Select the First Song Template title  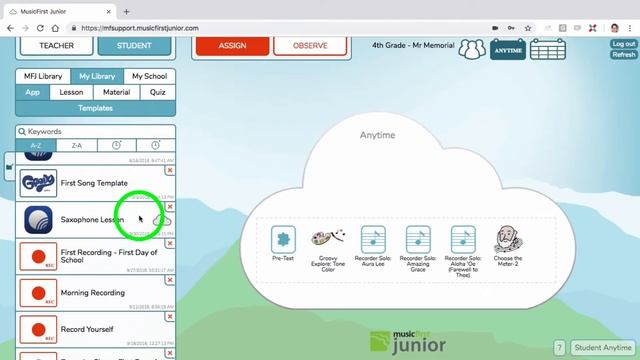94,183
